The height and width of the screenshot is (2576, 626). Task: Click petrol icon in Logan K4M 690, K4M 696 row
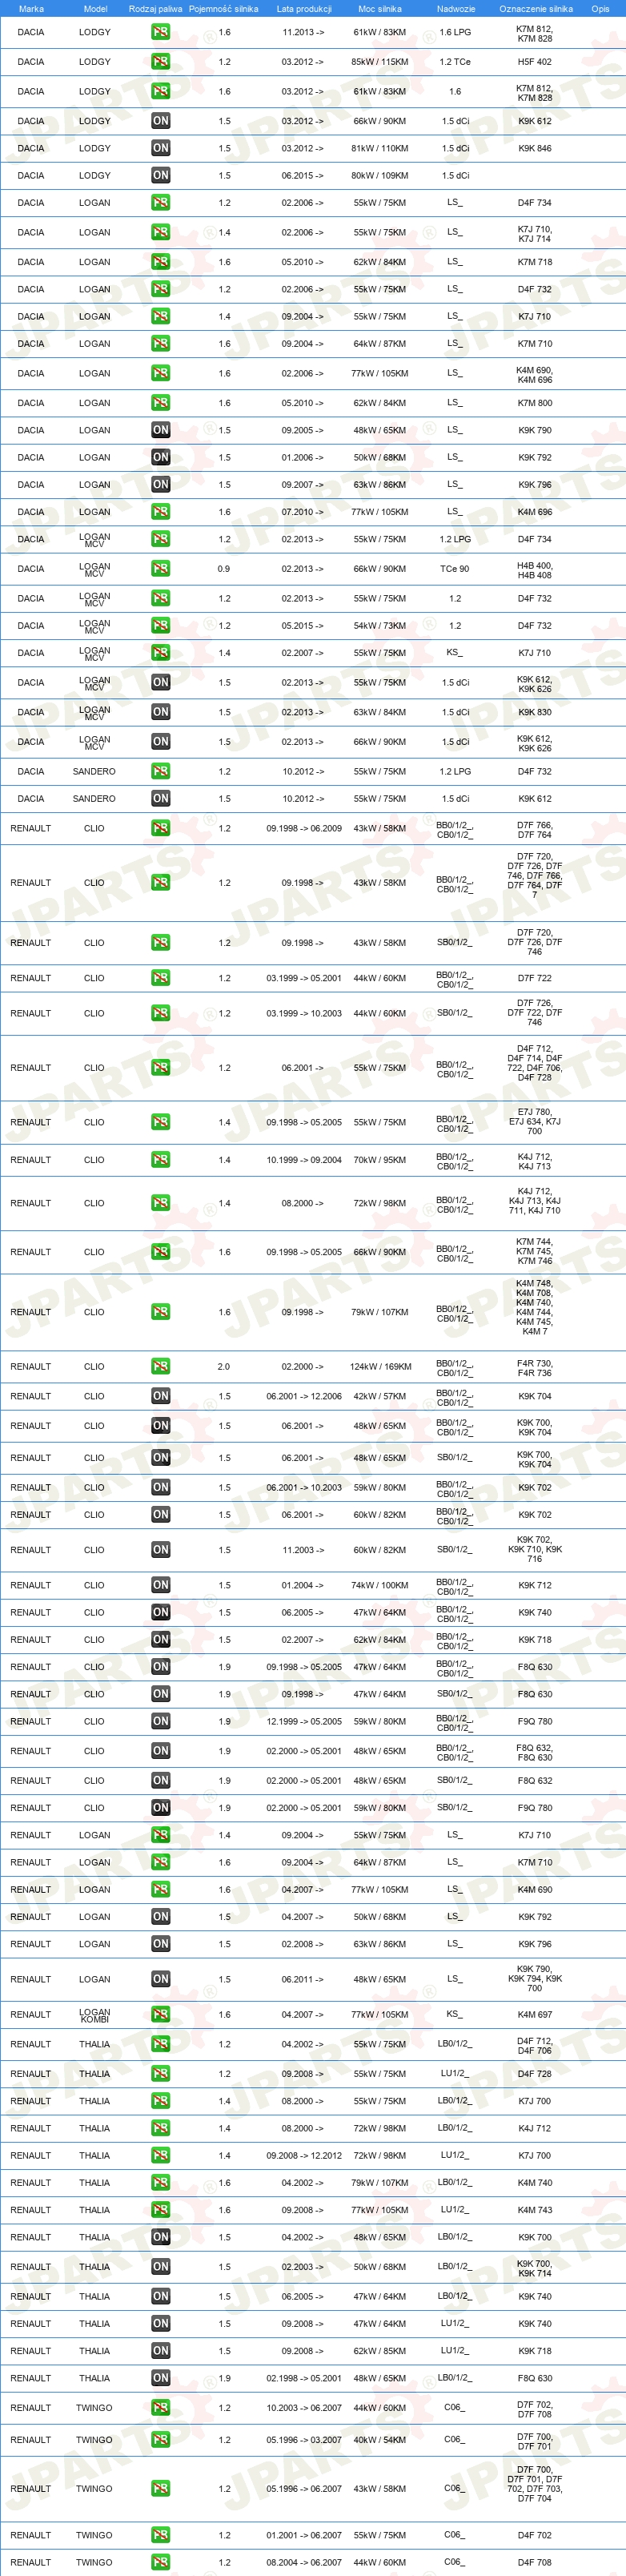[x=160, y=373]
